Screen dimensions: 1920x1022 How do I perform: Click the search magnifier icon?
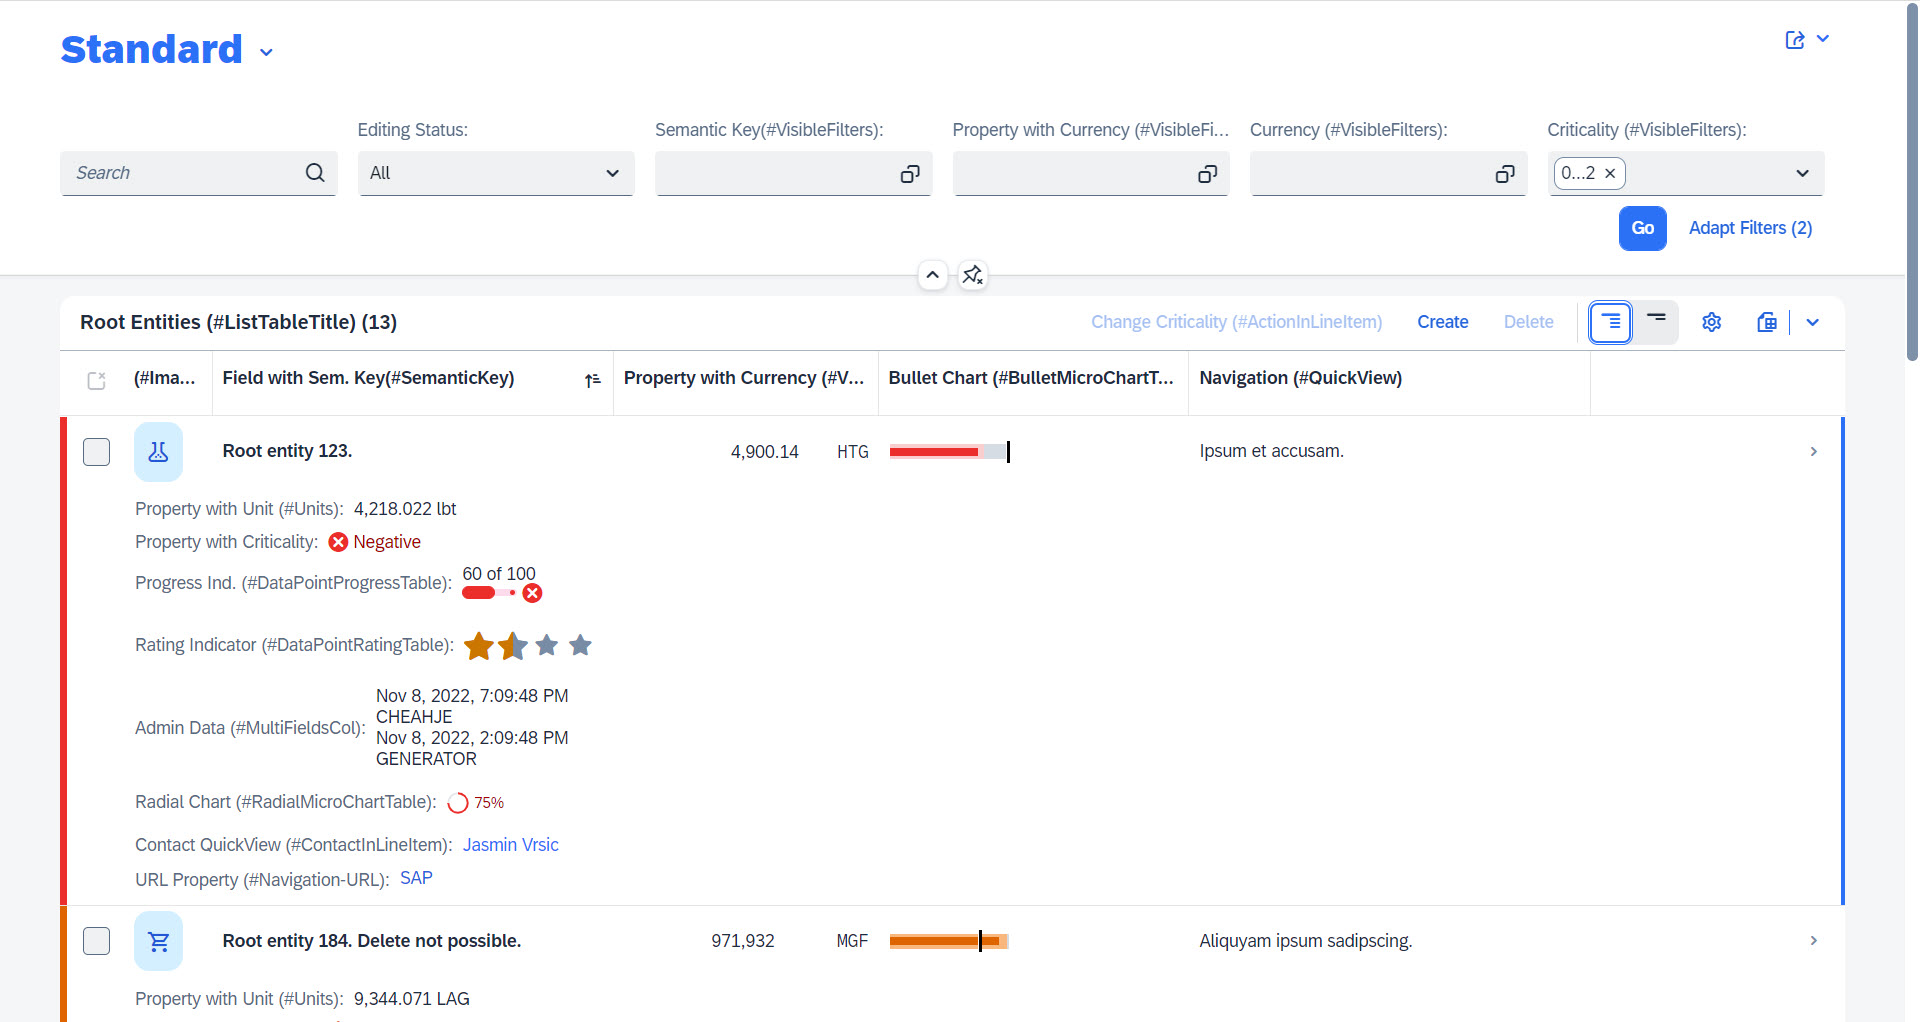(315, 173)
